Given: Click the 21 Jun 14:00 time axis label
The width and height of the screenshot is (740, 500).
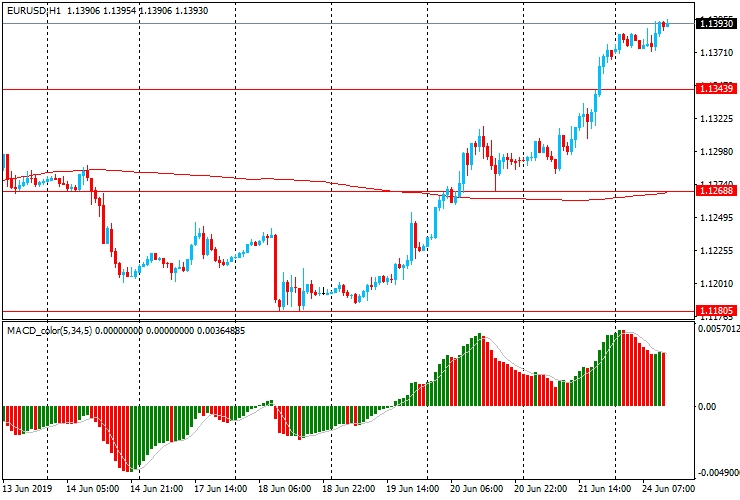Looking at the screenshot, I should (x=605, y=488).
